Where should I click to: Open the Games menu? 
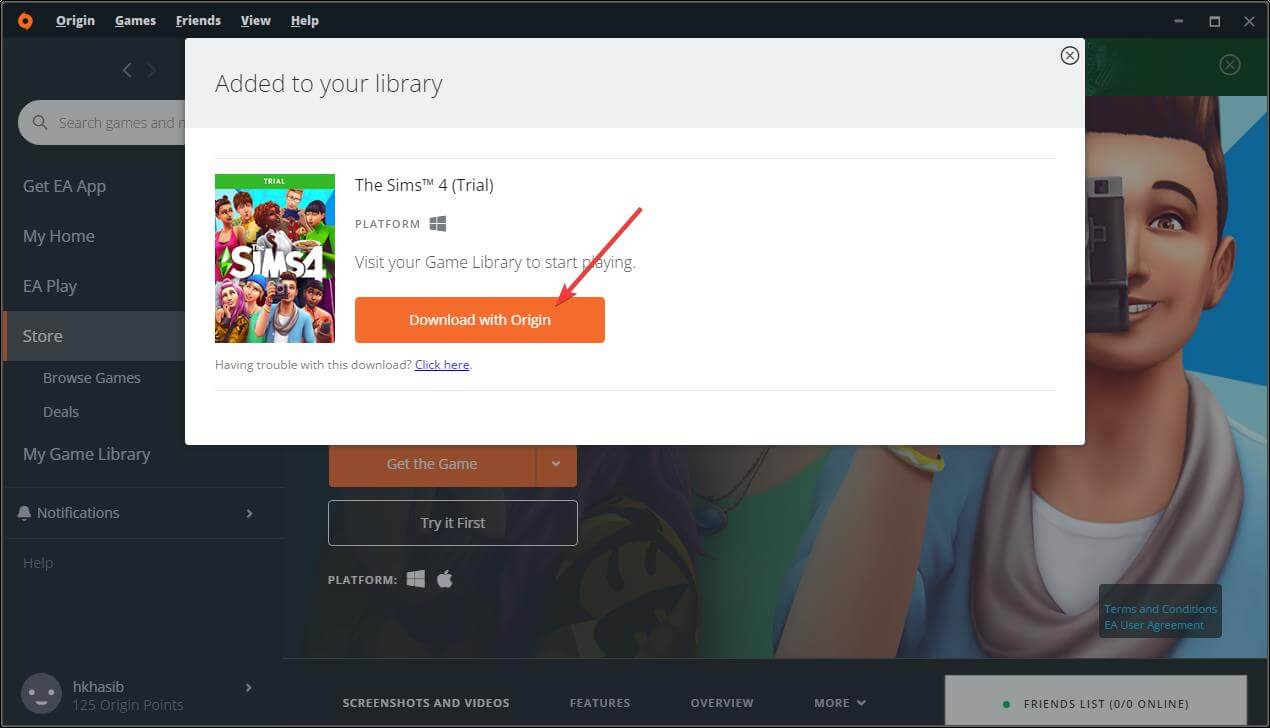(135, 20)
